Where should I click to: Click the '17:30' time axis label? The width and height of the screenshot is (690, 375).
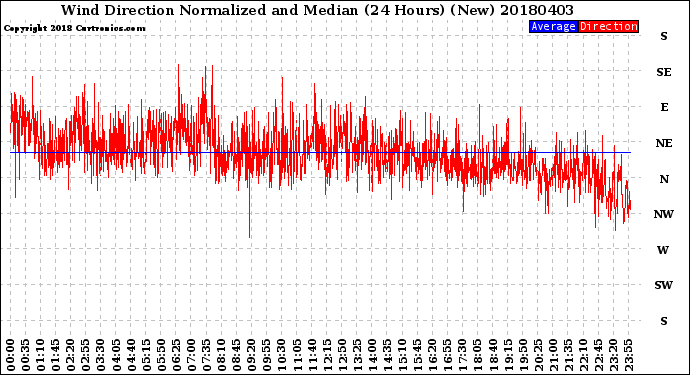(x=462, y=355)
